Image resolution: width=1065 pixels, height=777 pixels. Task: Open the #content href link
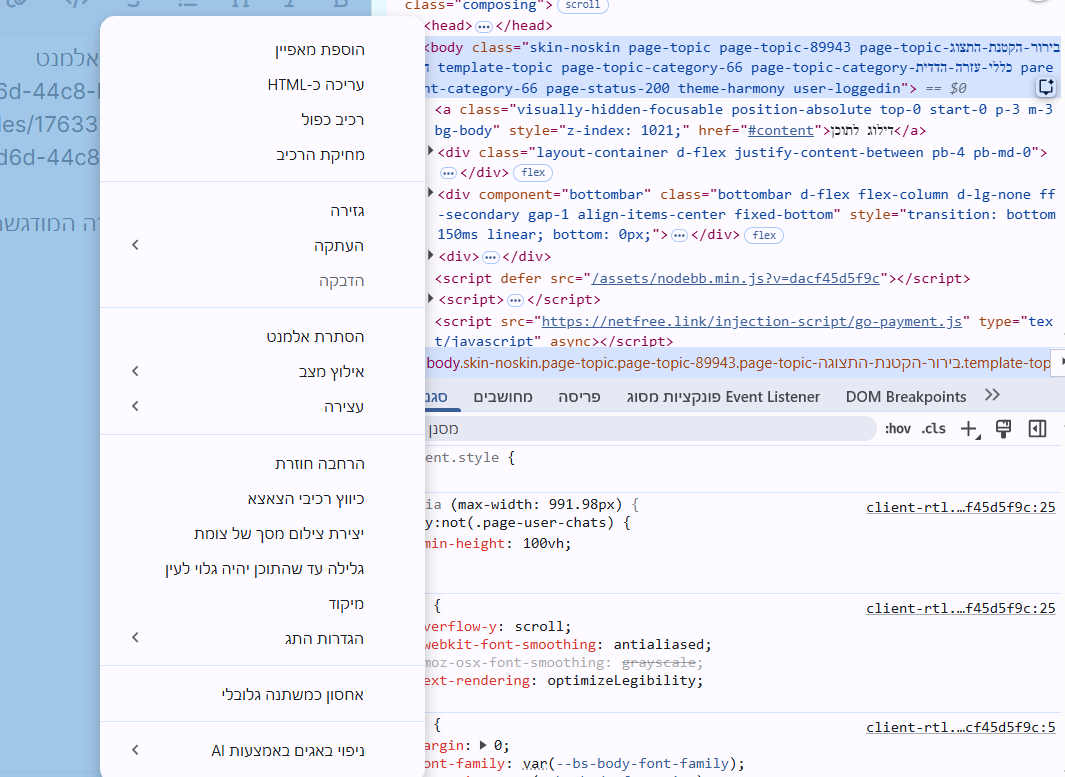point(780,130)
